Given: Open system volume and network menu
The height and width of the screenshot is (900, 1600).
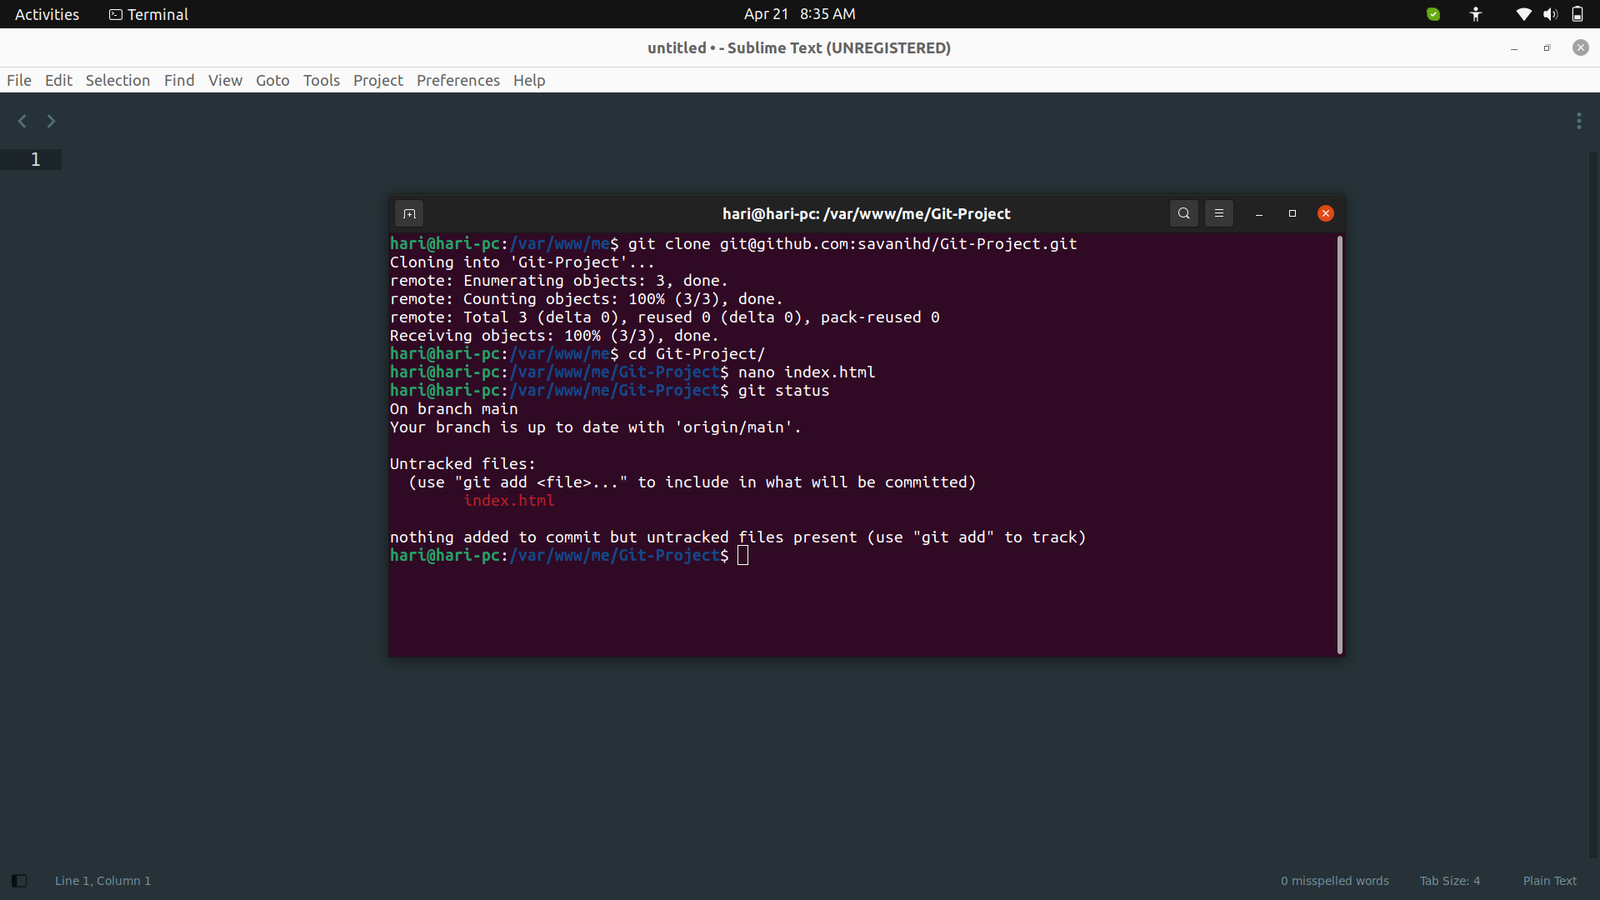Looking at the screenshot, I should pyautogui.click(x=1550, y=14).
